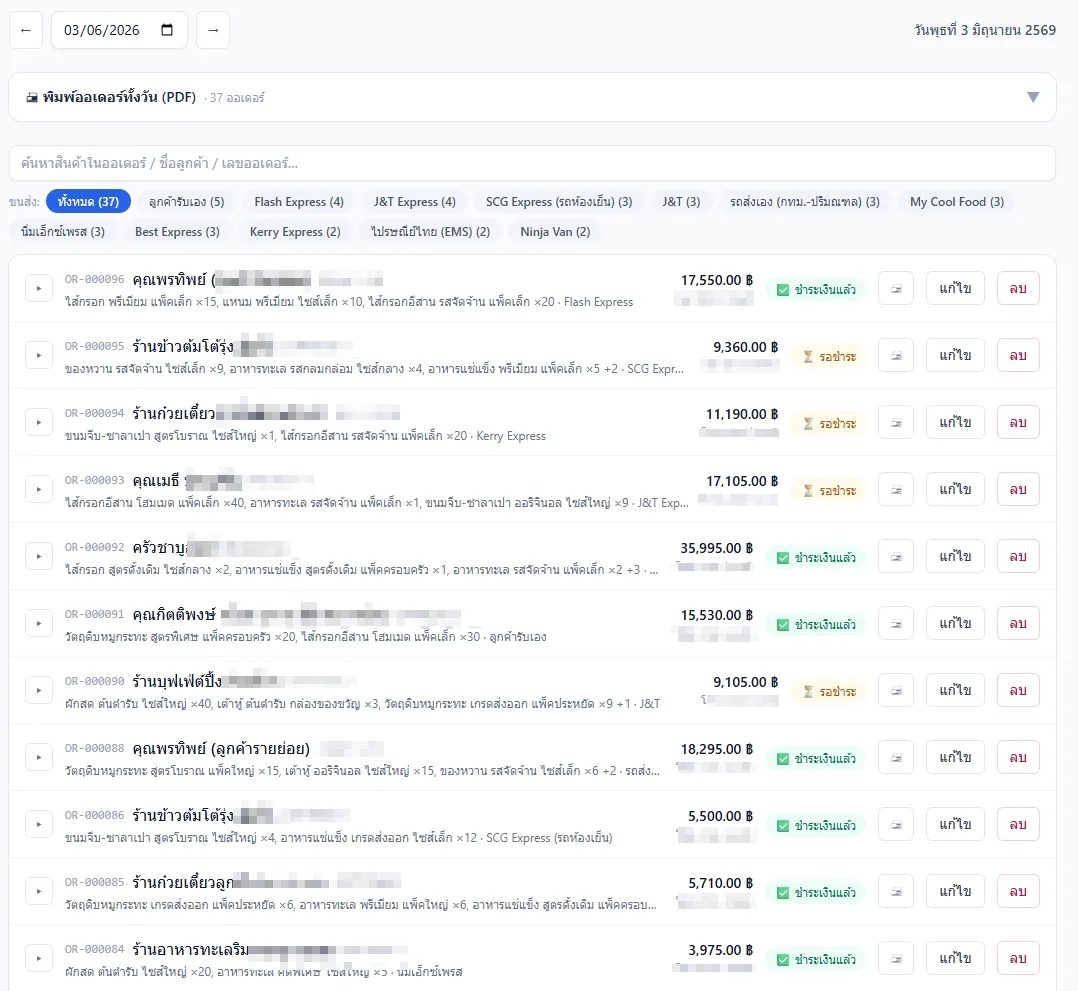Viewport: 1078px width, 991px height.
Task: Expand order OR-000091 row
Action: pyautogui.click(x=39, y=623)
